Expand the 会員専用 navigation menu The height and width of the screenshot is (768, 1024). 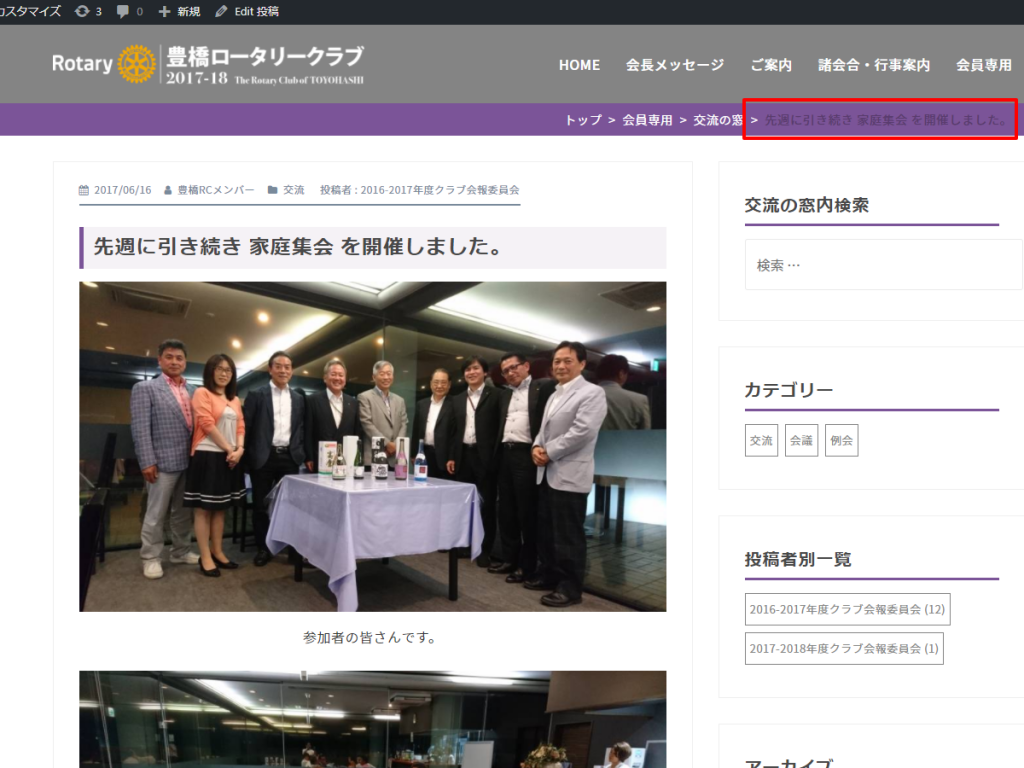984,65
